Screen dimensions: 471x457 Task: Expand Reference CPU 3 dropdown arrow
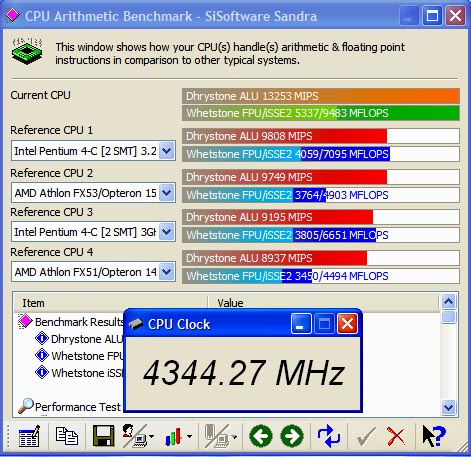167,232
